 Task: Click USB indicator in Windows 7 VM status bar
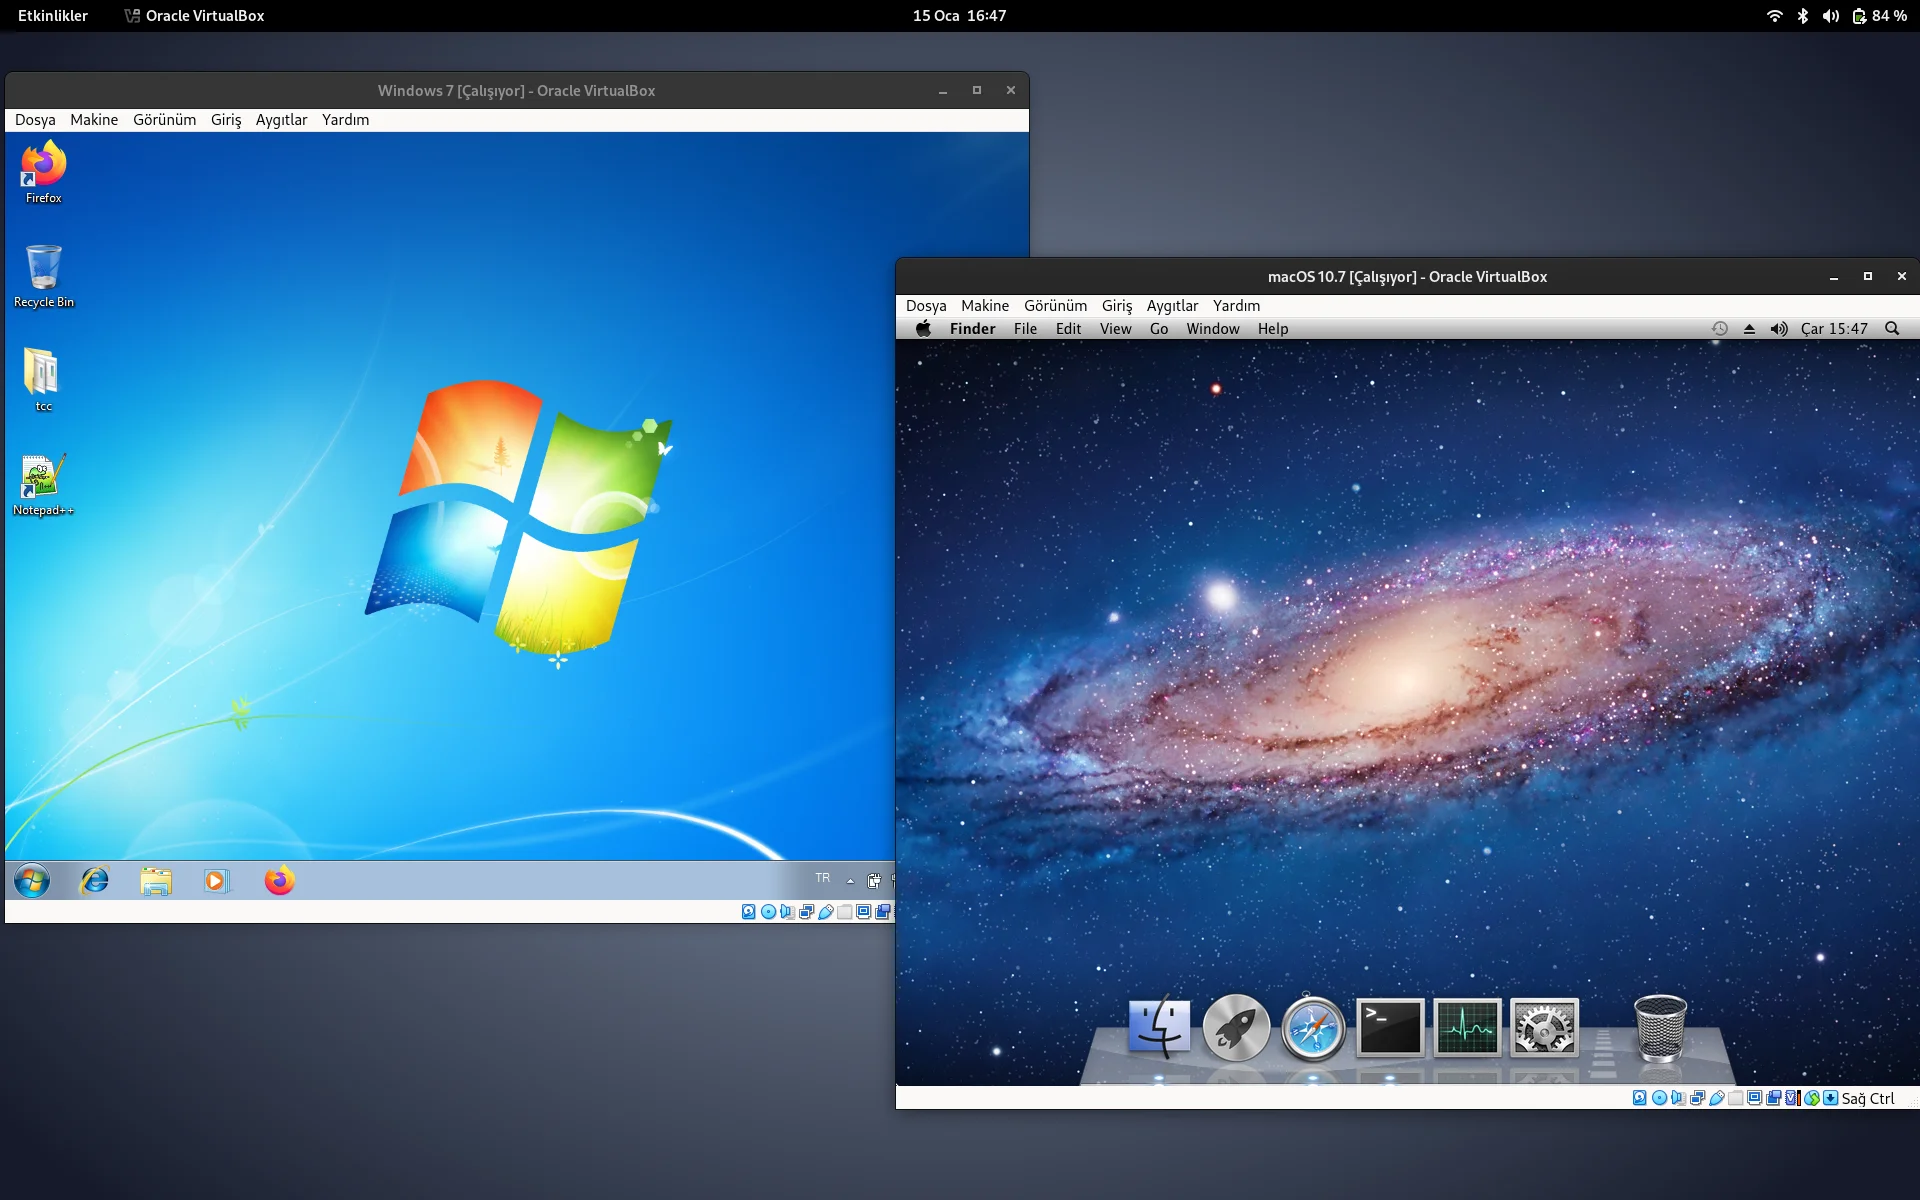point(826,912)
